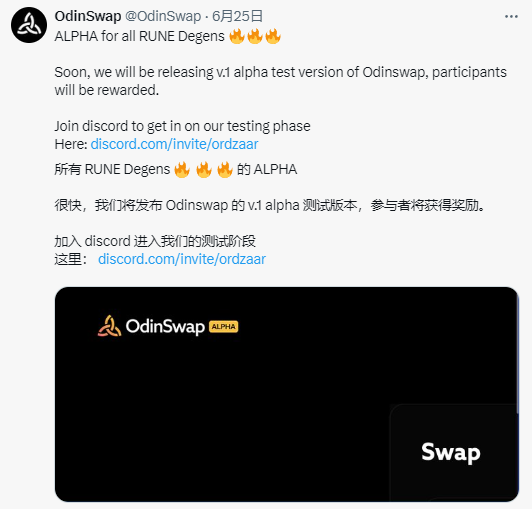
Task: Click the orange OdinSwap logo in the preview image
Action: coord(109,326)
